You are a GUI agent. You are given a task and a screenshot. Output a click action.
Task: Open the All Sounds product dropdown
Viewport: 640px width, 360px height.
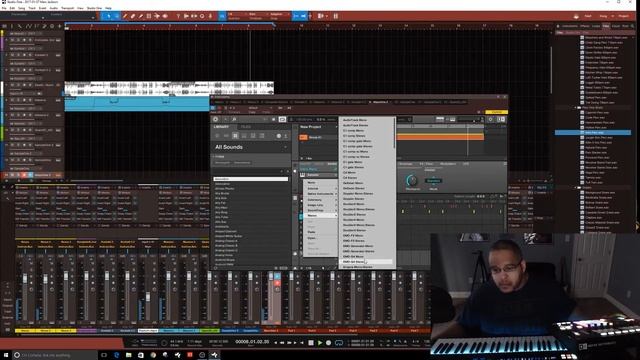pyautogui.click(x=251, y=147)
